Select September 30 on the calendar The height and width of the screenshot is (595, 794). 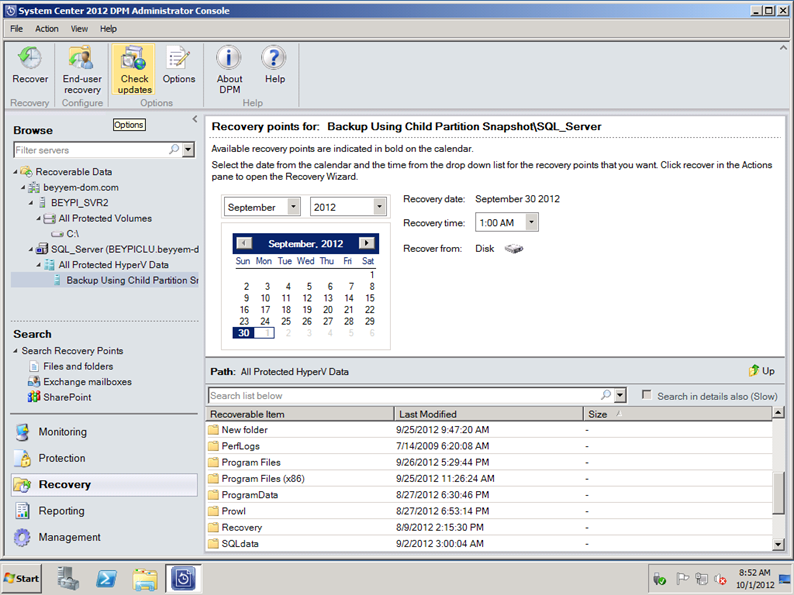point(244,333)
